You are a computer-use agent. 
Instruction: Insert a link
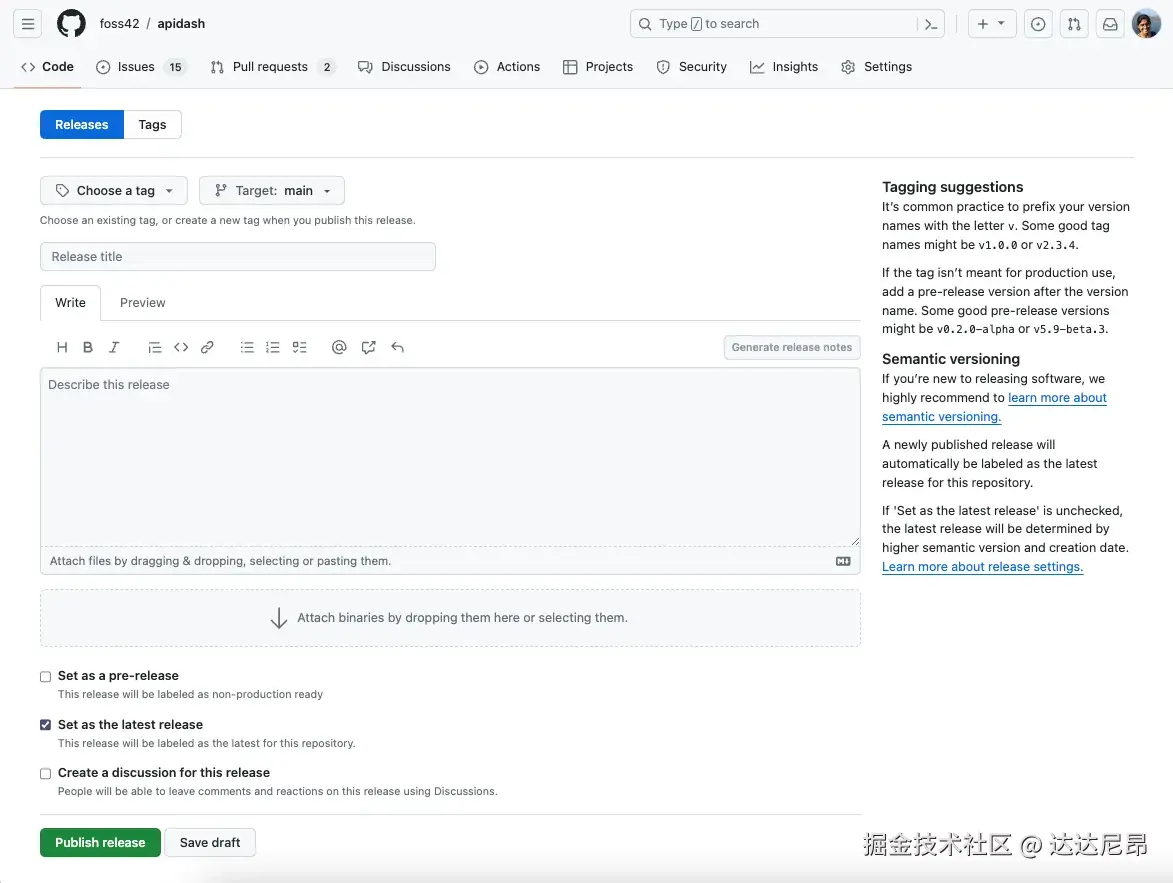pyautogui.click(x=207, y=347)
